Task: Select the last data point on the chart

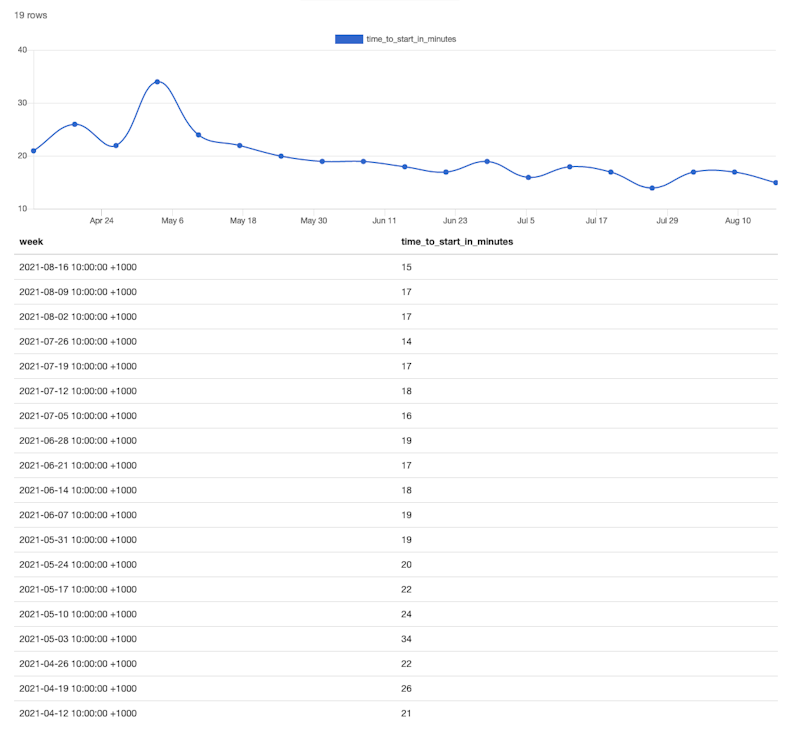Action: coord(776,183)
